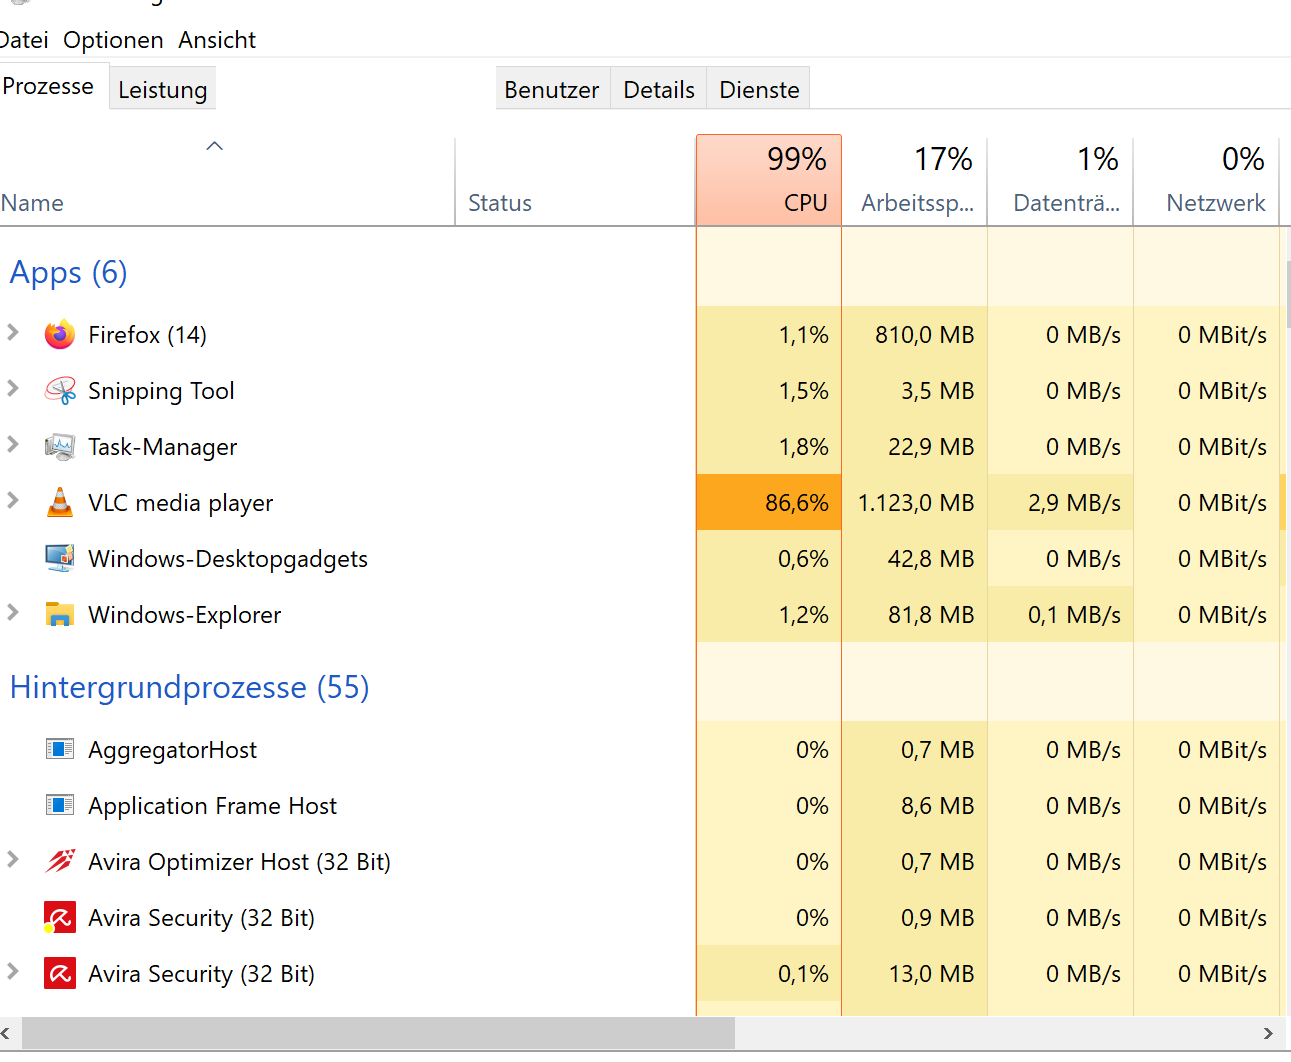The width and height of the screenshot is (1291, 1062).
Task: Open the Ansicht menu
Action: [217, 40]
